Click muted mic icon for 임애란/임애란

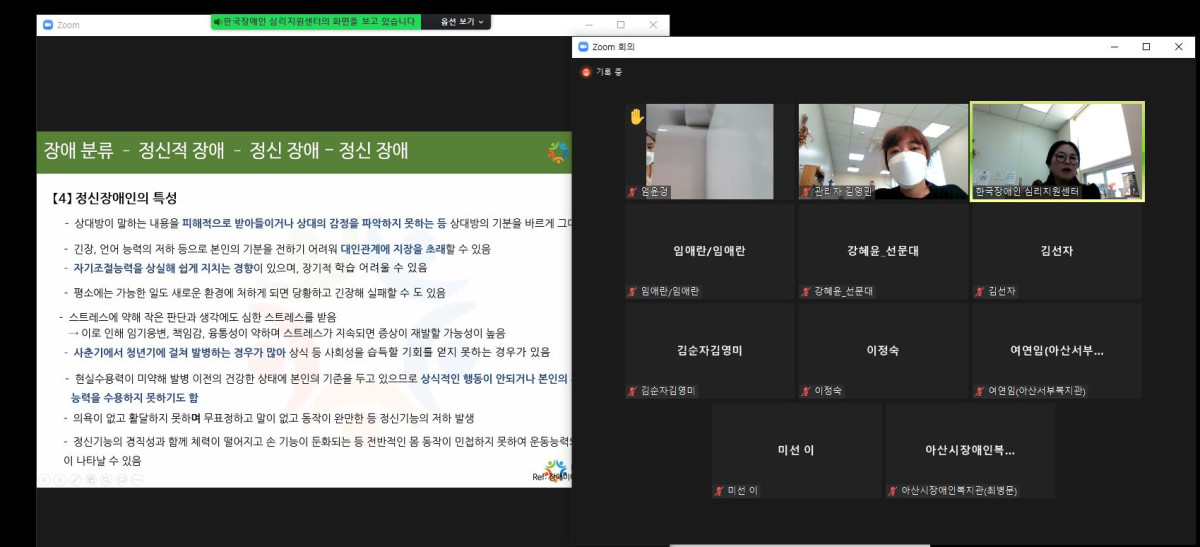[632, 291]
